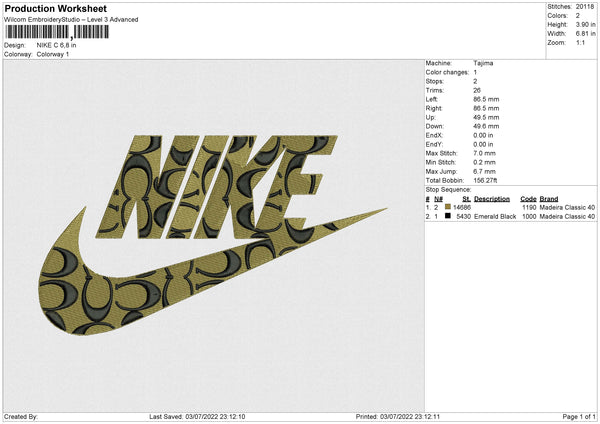Click the EndX value 0.00 in

tap(483, 135)
